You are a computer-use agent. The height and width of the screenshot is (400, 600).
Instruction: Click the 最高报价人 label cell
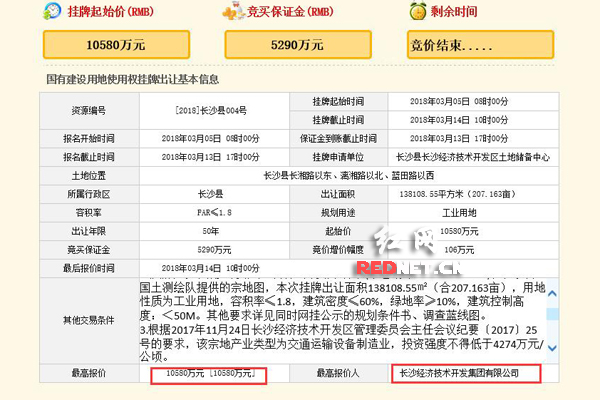click(x=339, y=373)
